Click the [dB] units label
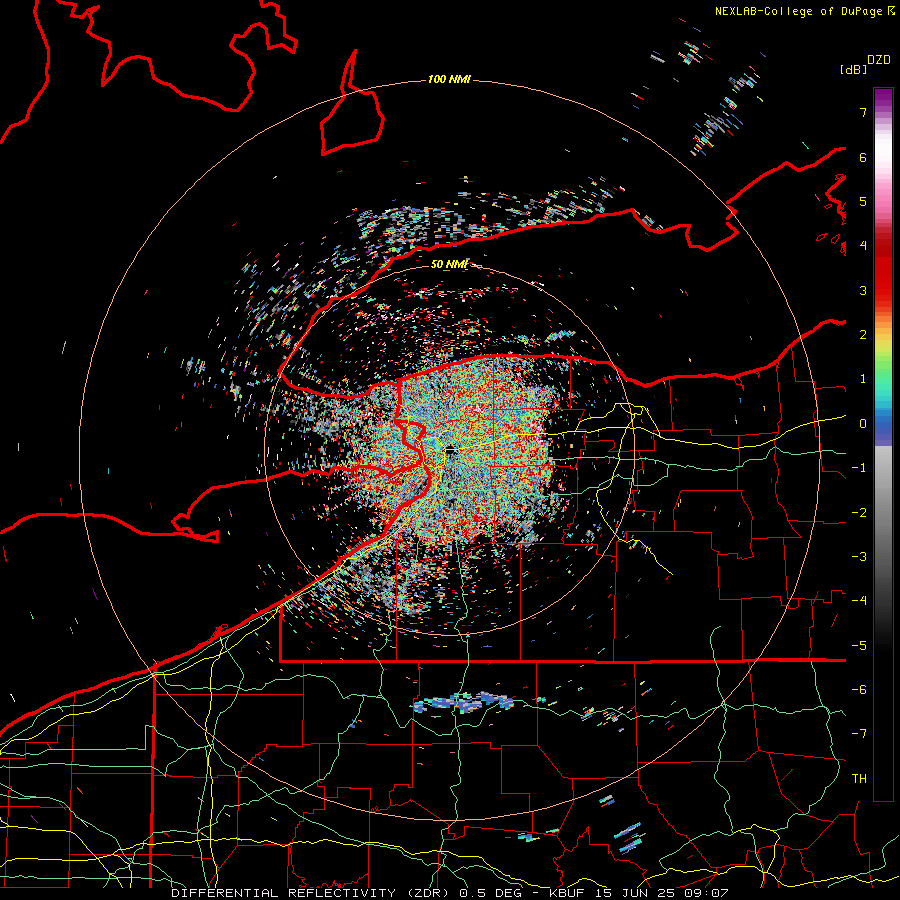 [853, 69]
